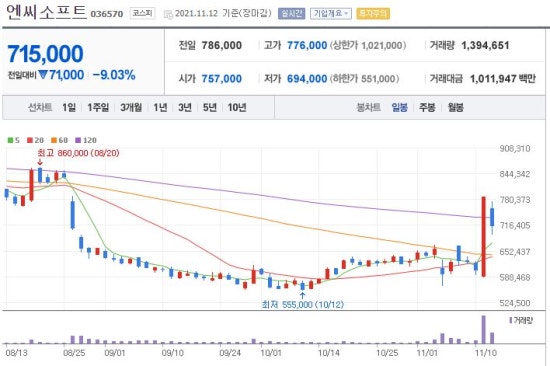
Task: Select the 1주일 line chart tab
Action: pyautogui.click(x=98, y=107)
